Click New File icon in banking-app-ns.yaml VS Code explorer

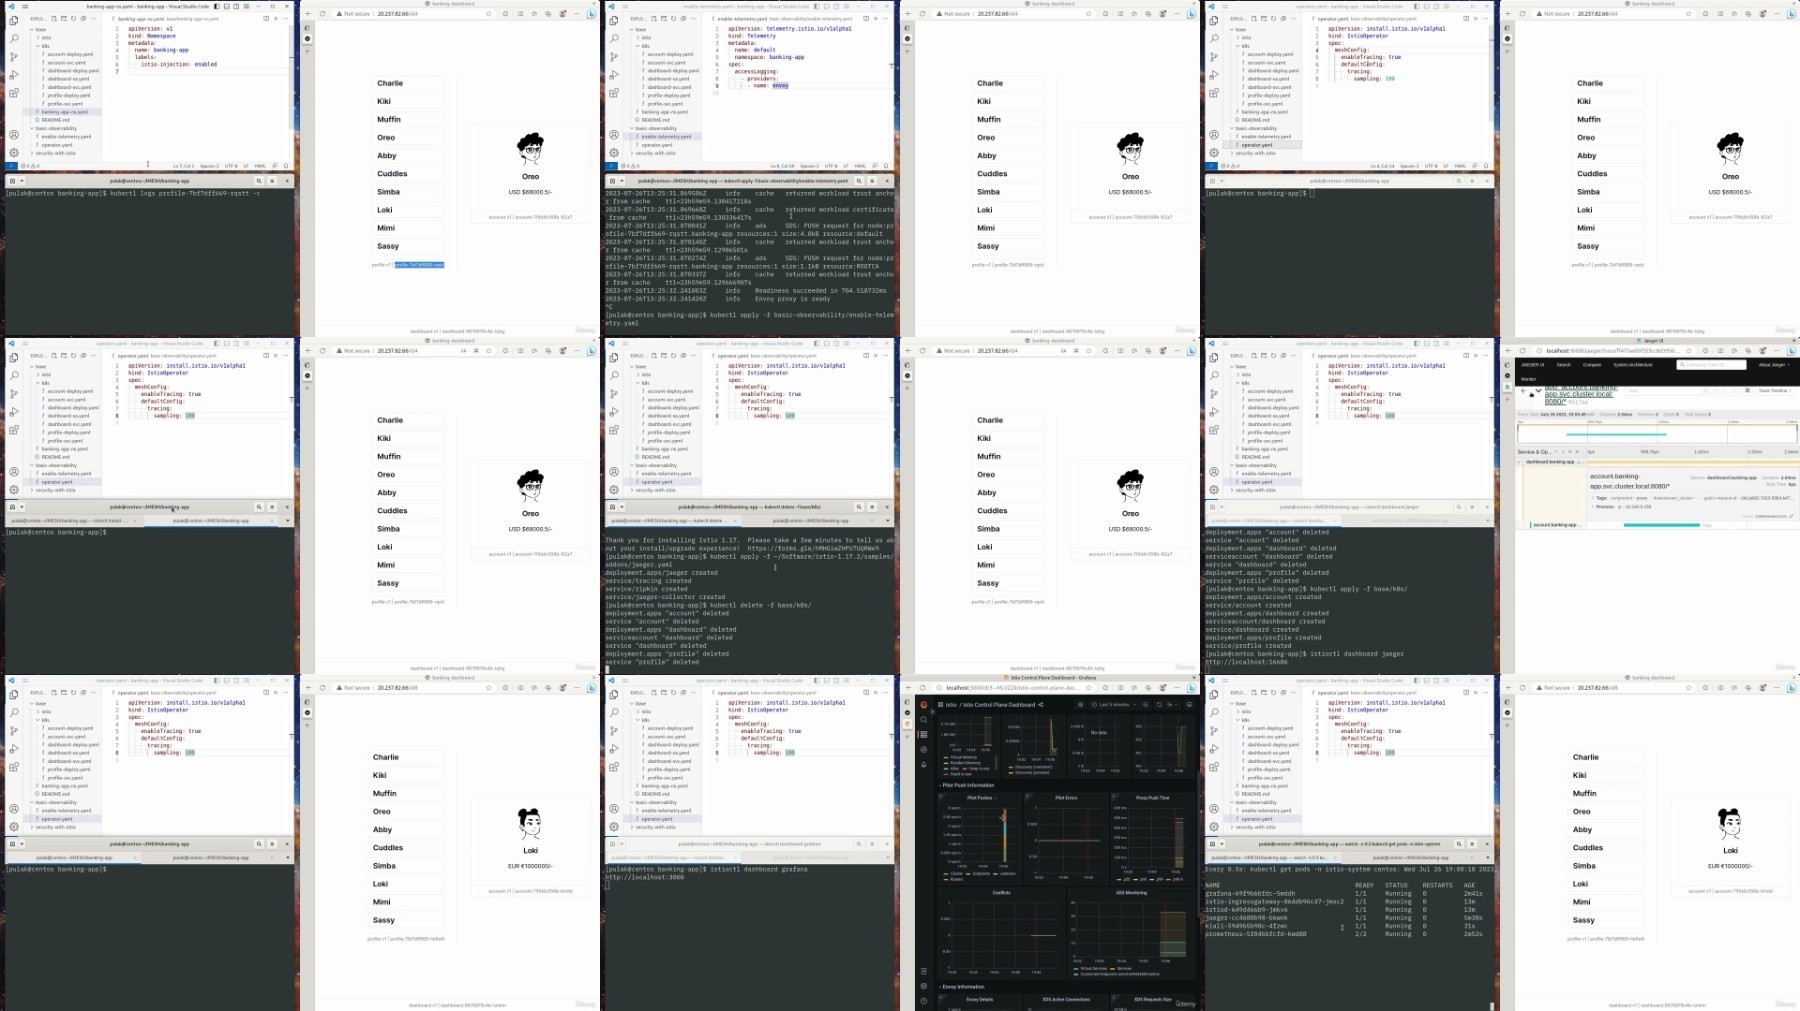[54, 18]
